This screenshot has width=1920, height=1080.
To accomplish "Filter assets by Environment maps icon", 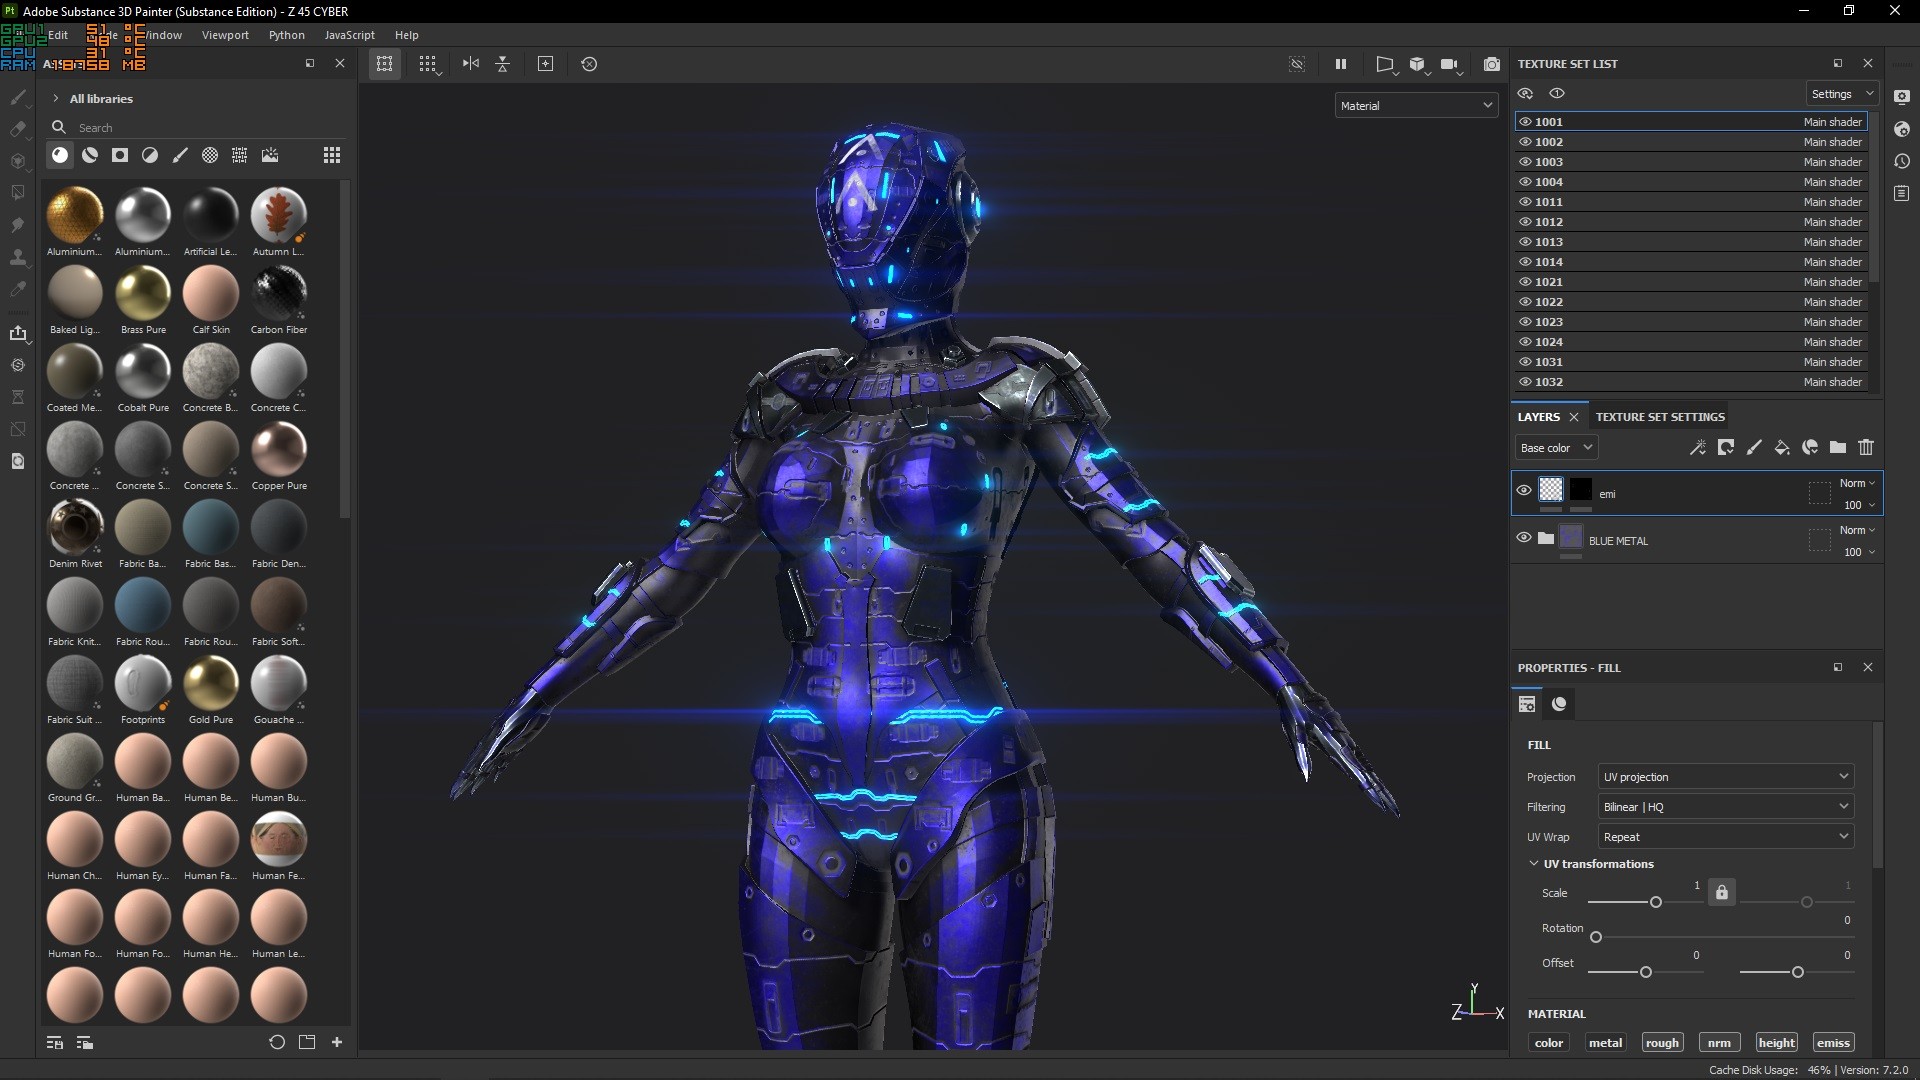I will click(270, 155).
